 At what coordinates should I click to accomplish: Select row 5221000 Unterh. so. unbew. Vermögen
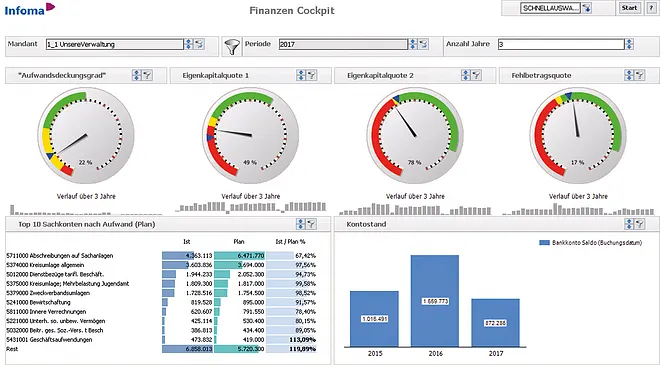coord(161,321)
